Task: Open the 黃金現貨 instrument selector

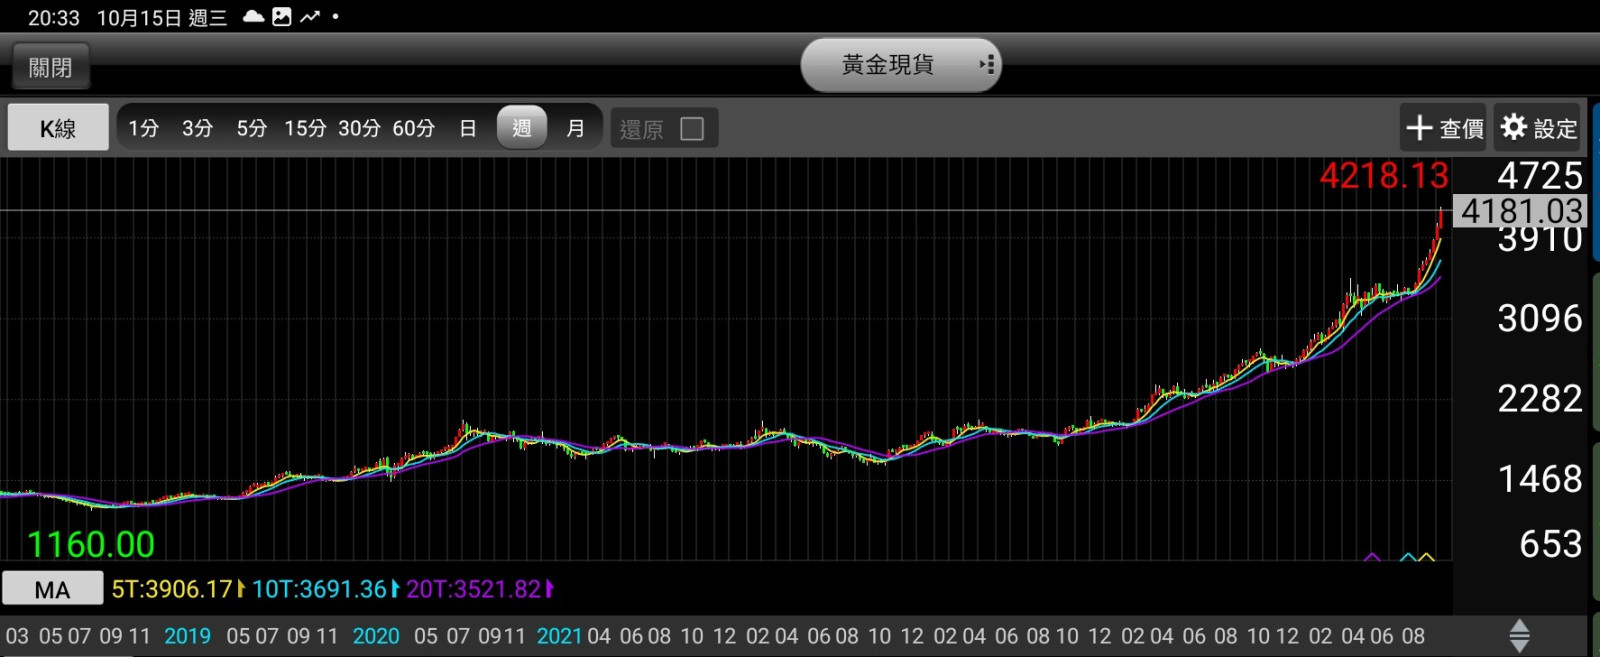Action: pyautogui.click(x=900, y=65)
